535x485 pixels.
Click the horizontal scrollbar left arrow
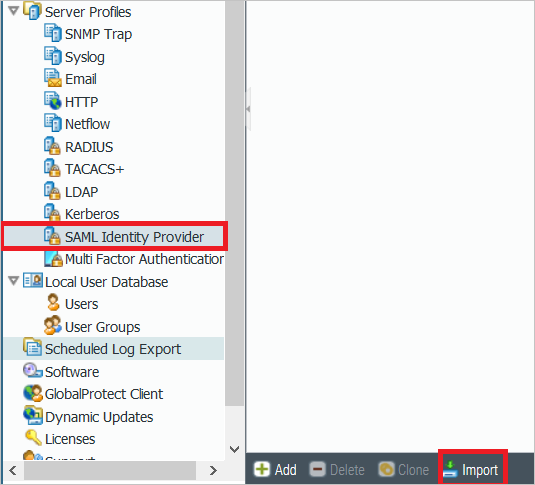(x=13, y=470)
